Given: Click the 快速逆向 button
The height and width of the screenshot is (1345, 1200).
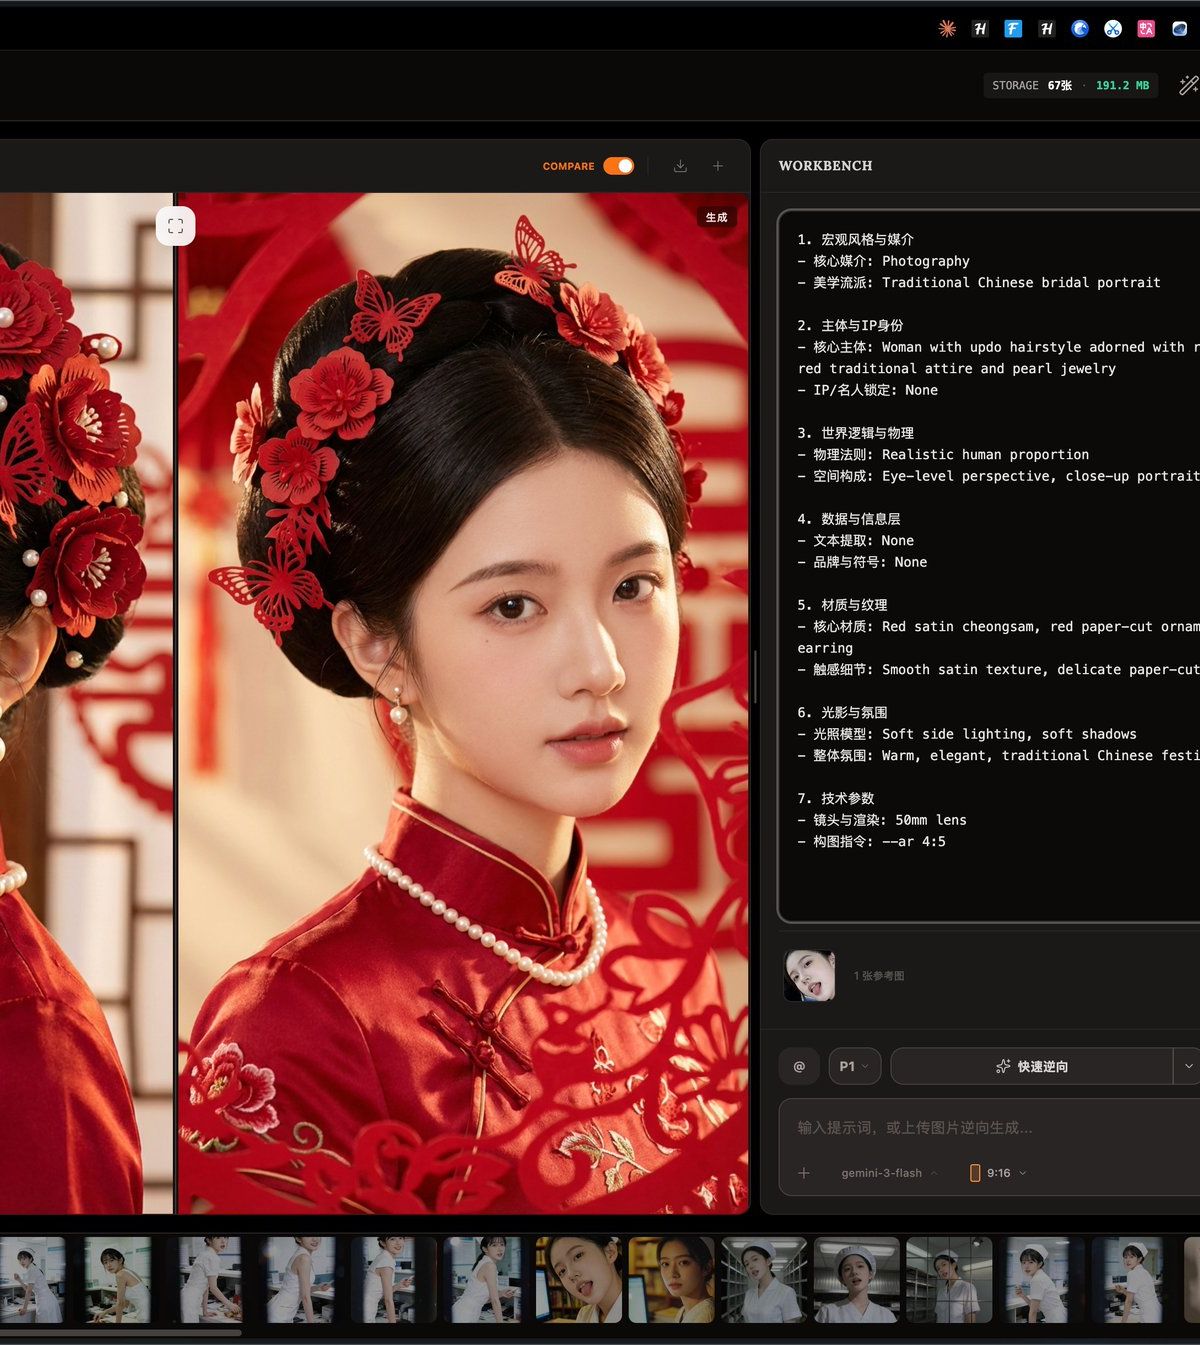Looking at the screenshot, I should [1031, 1067].
